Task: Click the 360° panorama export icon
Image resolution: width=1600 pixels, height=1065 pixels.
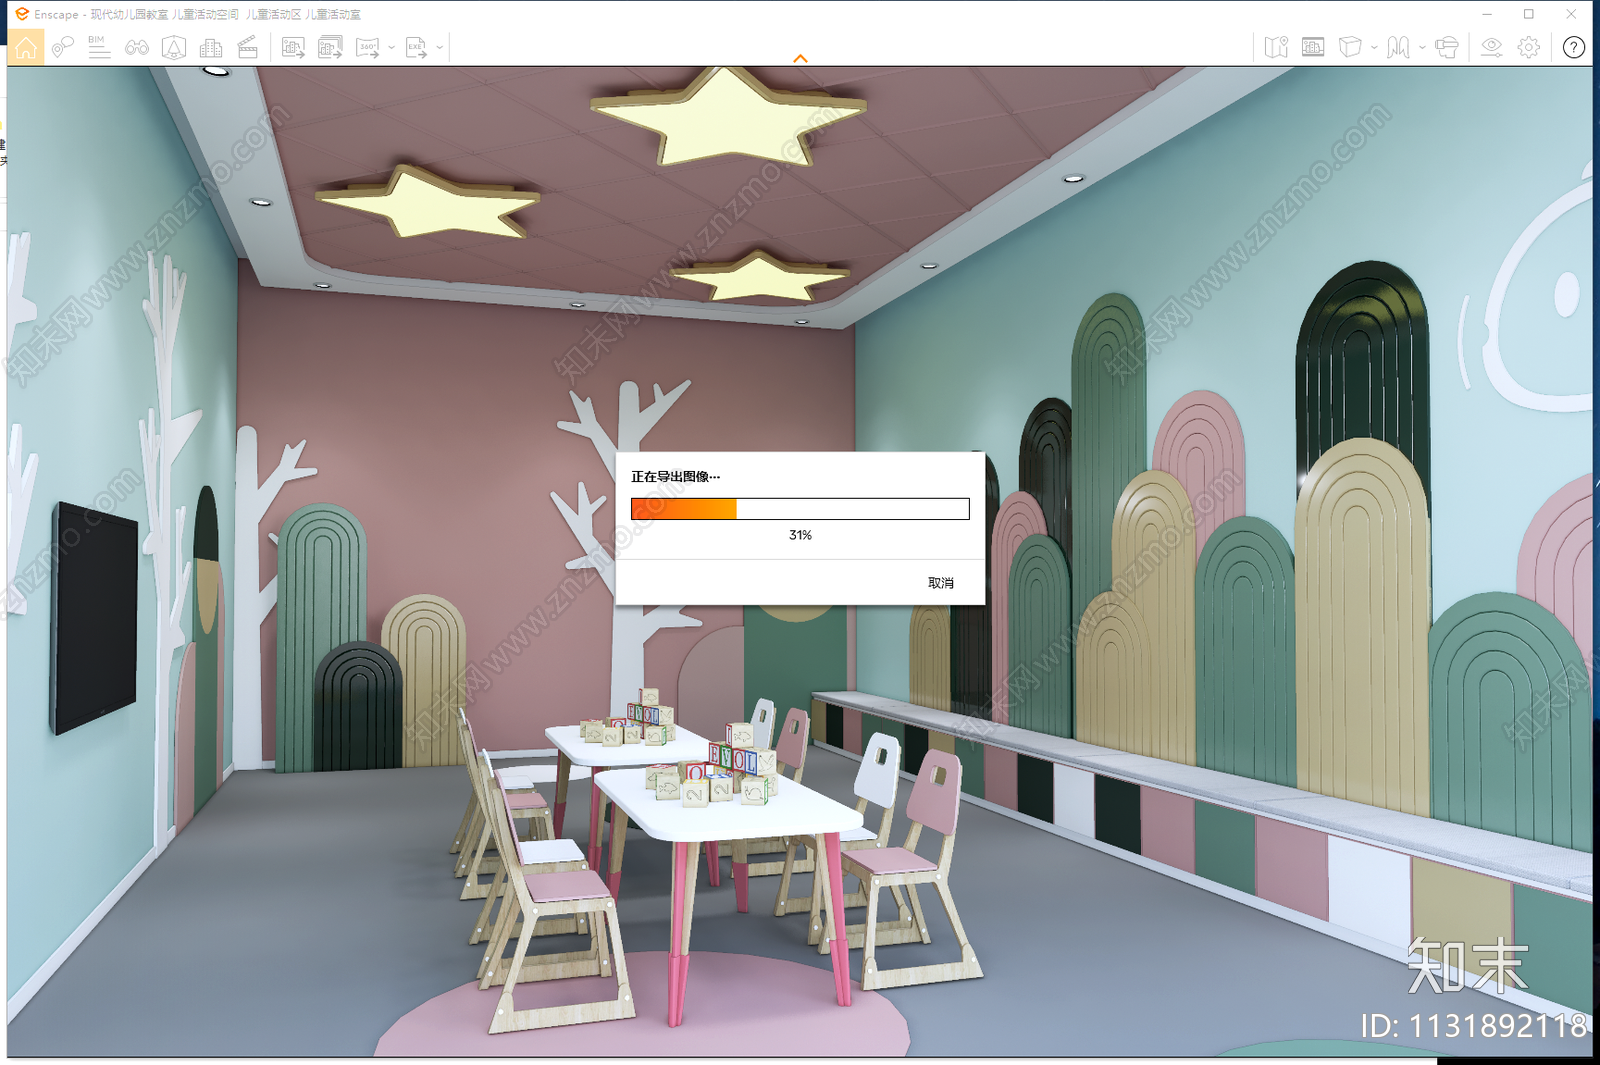Action: point(368,47)
